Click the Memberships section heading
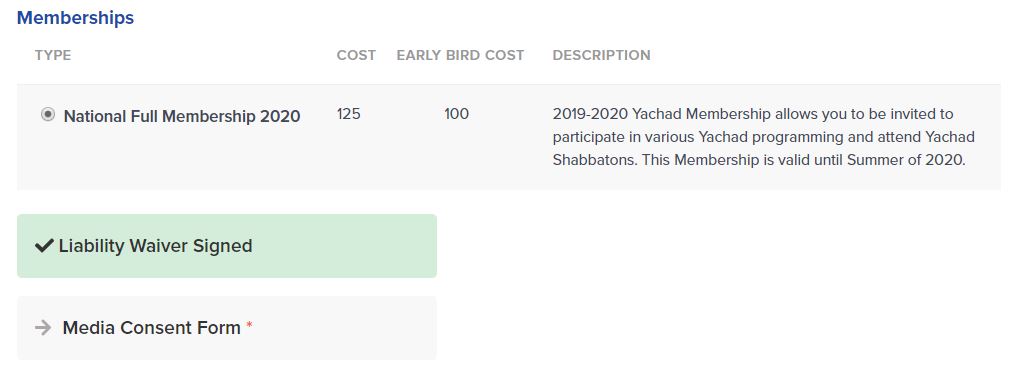 click(76, 18)
